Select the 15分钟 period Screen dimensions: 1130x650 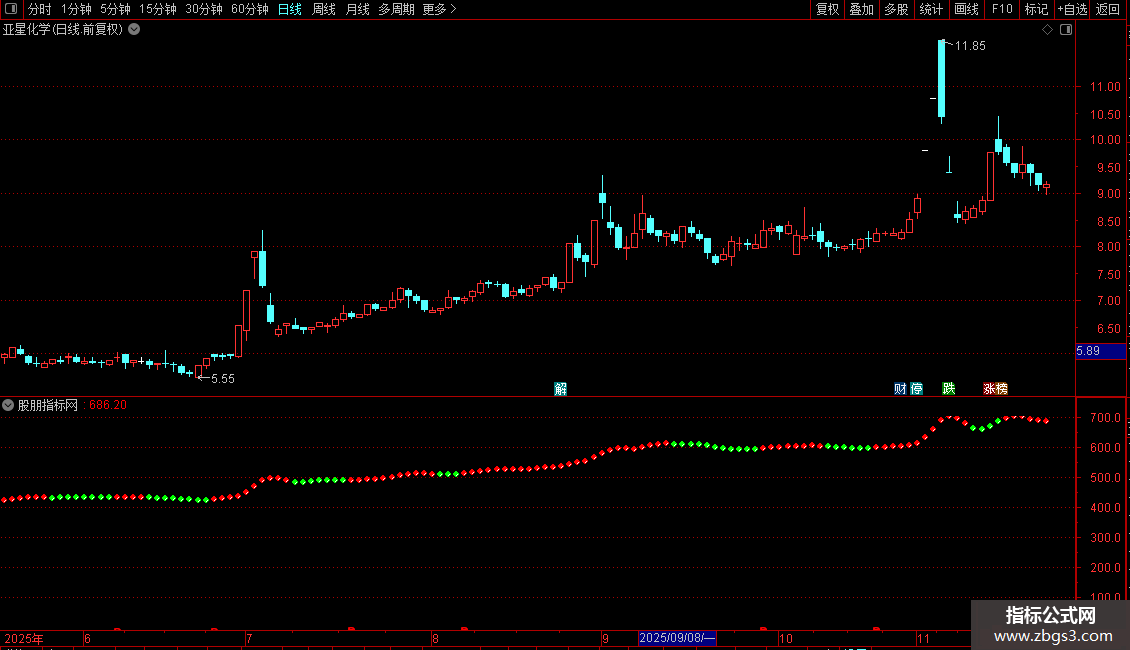[x=158, y=9]
